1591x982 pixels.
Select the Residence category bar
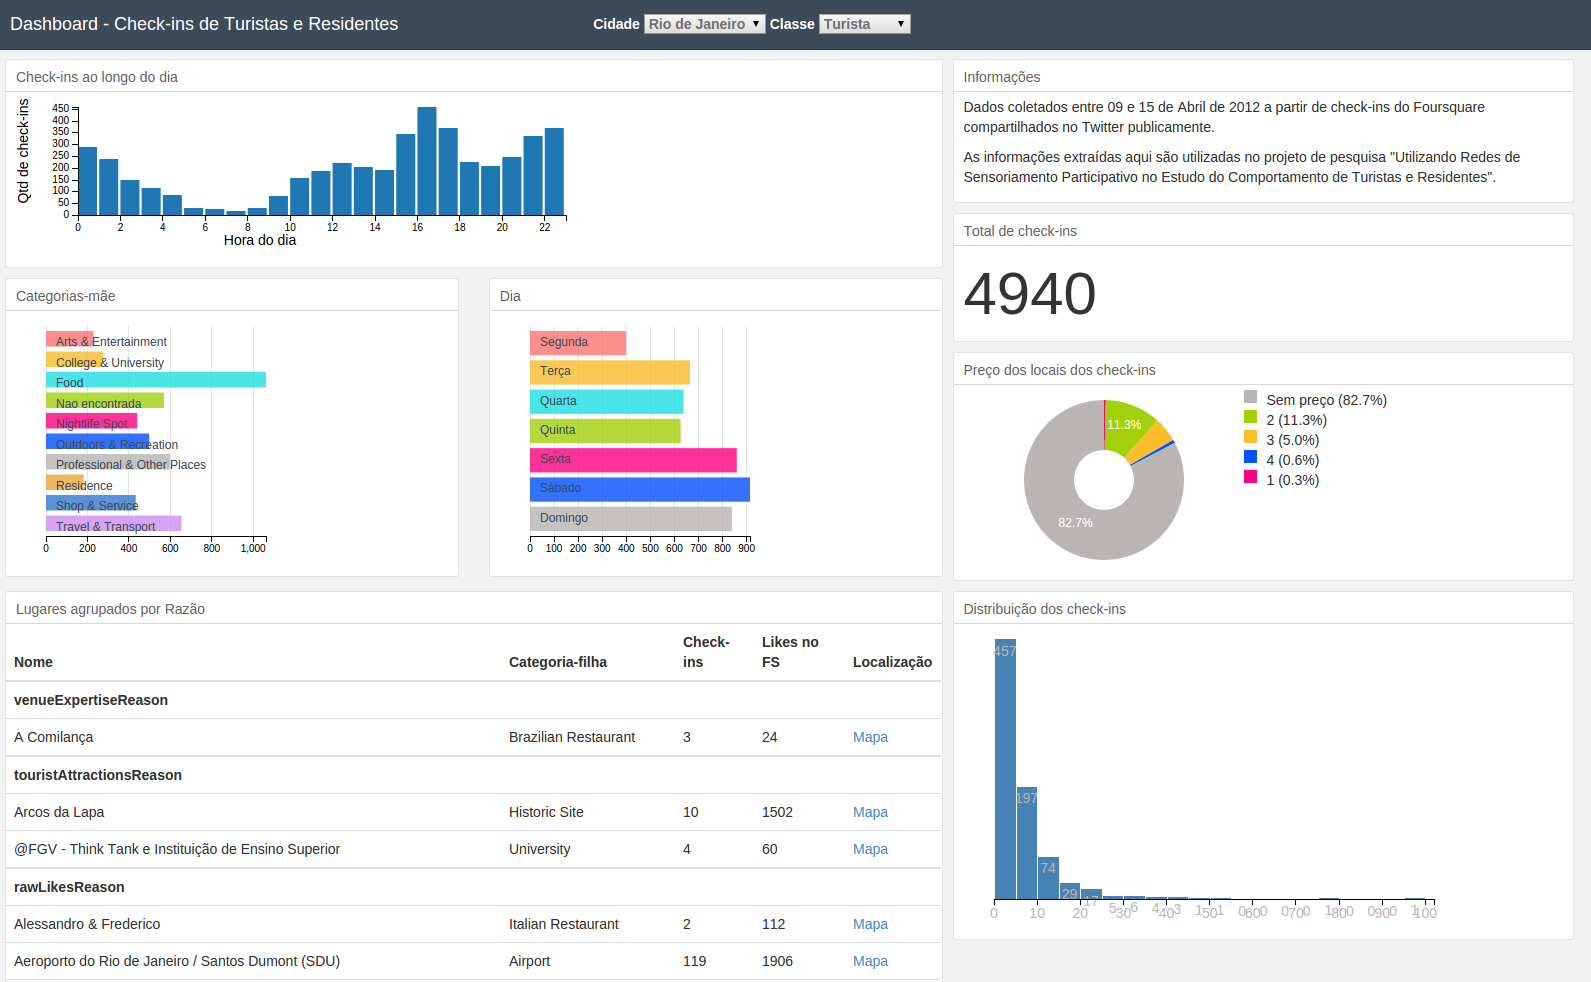coord(65,483)
